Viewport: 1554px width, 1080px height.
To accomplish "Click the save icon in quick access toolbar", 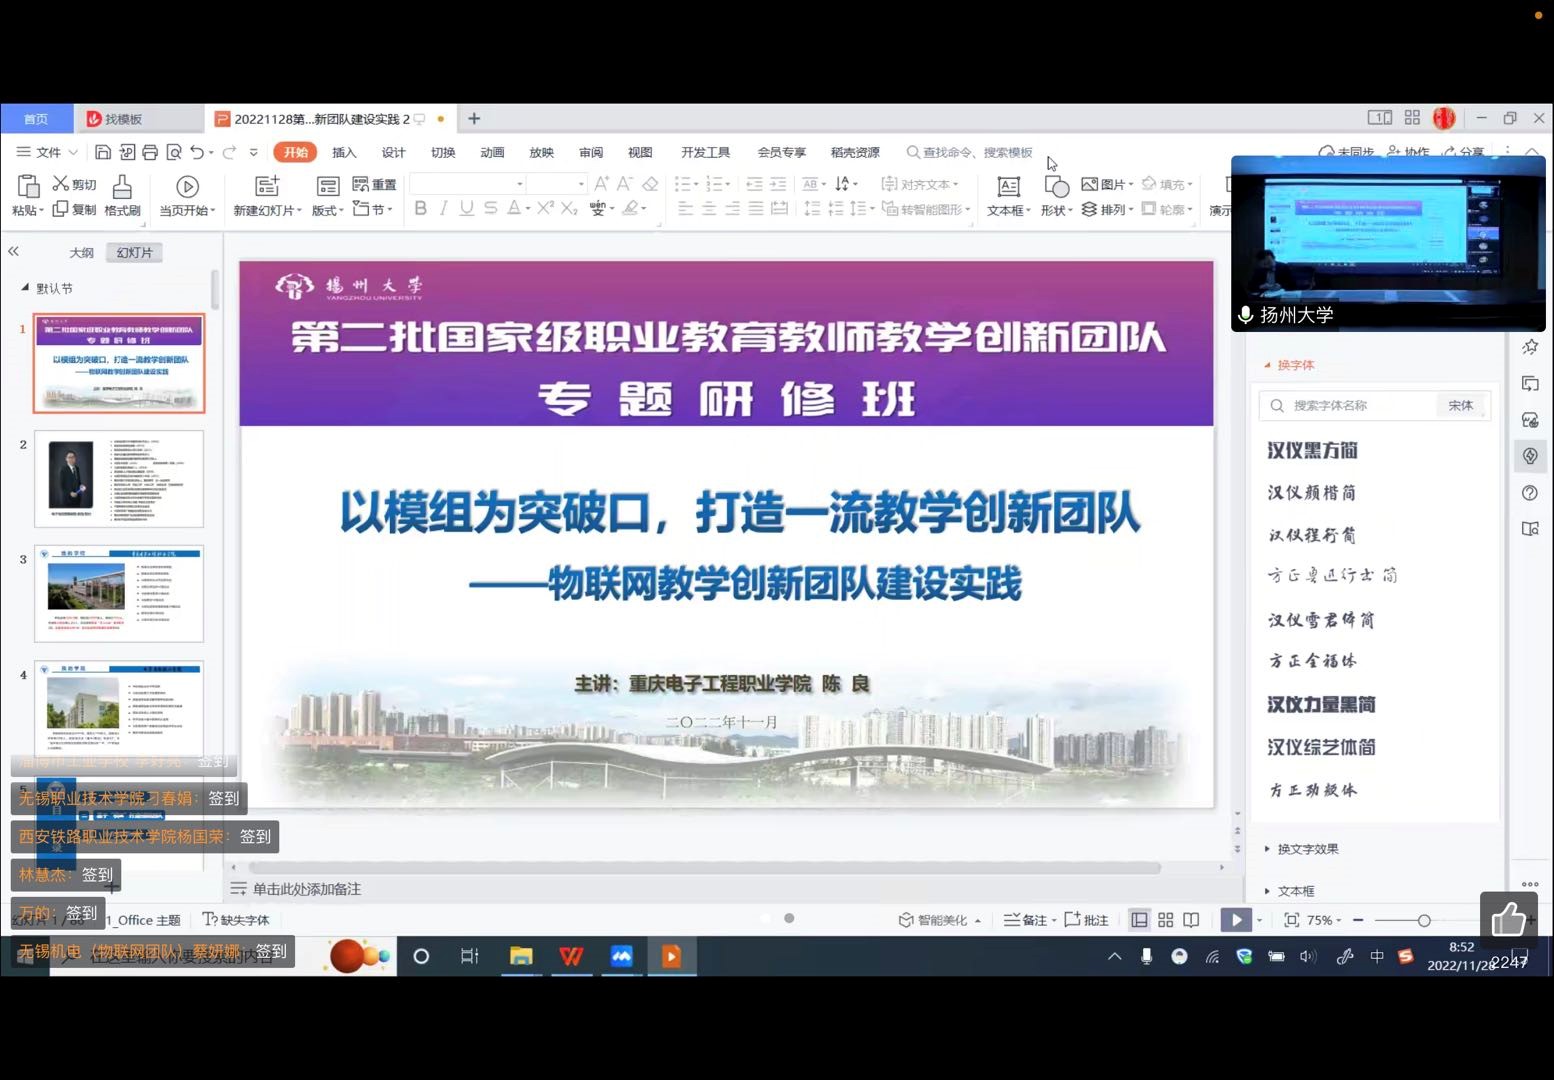I will pyautogui.click(x=103, y=152).
